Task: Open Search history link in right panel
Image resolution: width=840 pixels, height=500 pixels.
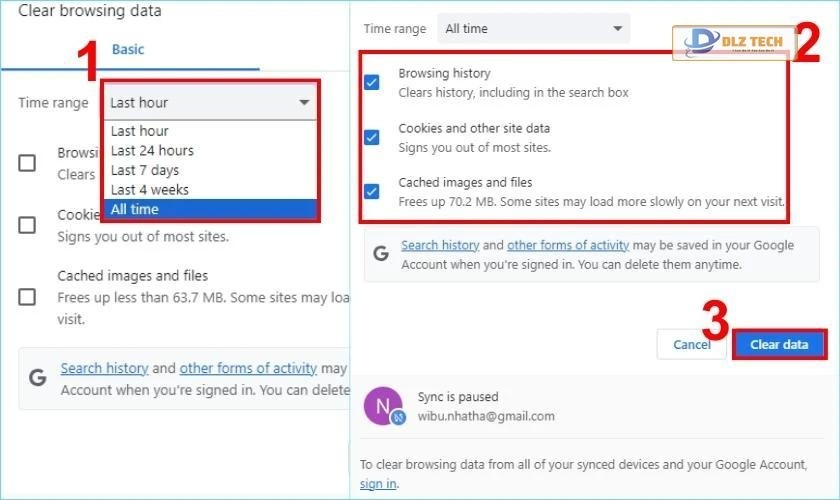Action: (x=440, y=245)
